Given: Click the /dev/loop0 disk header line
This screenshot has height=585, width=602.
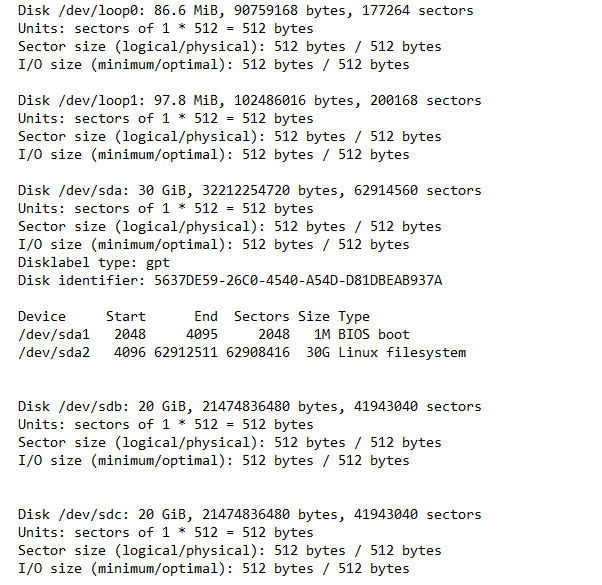Looking at the screenshot, I should 246,10.
